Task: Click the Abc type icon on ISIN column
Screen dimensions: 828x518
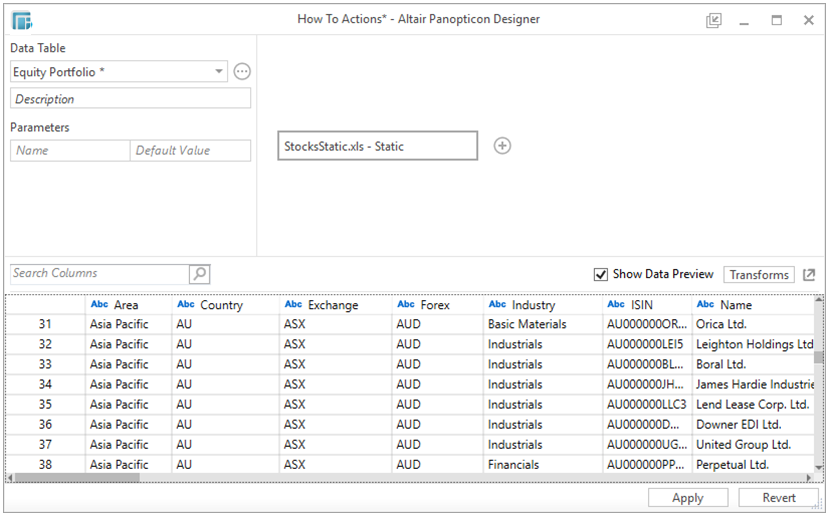Action: coord(616,304)
